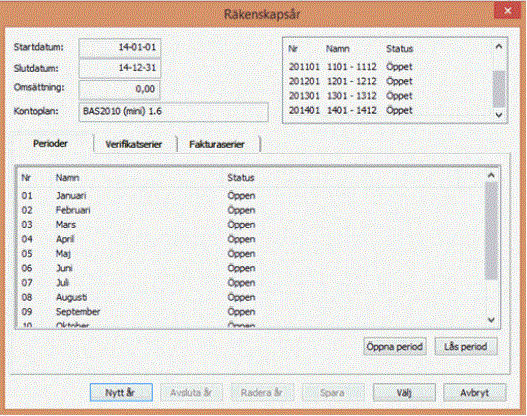
Task: Click the up arrow in the fiscal year list scrollbar
Action: [499, 47]
